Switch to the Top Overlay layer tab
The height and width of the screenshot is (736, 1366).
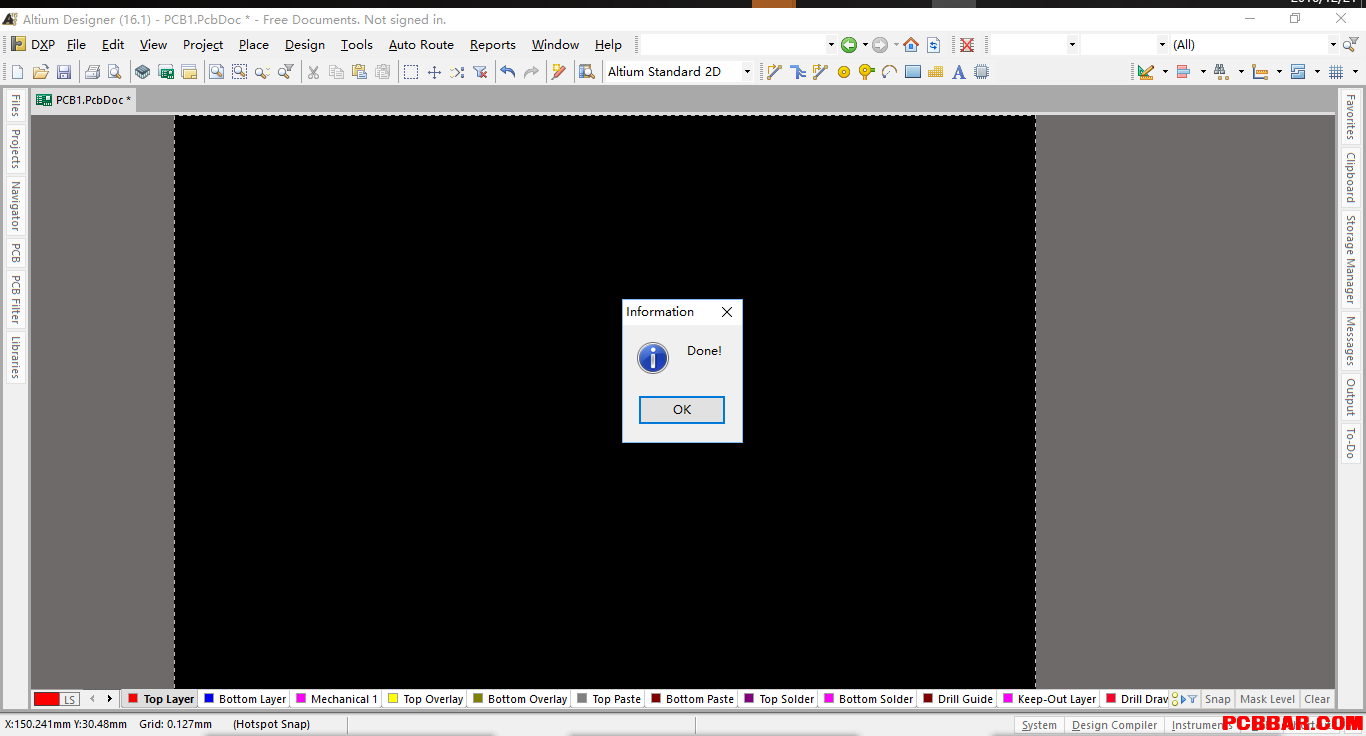[x=426, y=699]
